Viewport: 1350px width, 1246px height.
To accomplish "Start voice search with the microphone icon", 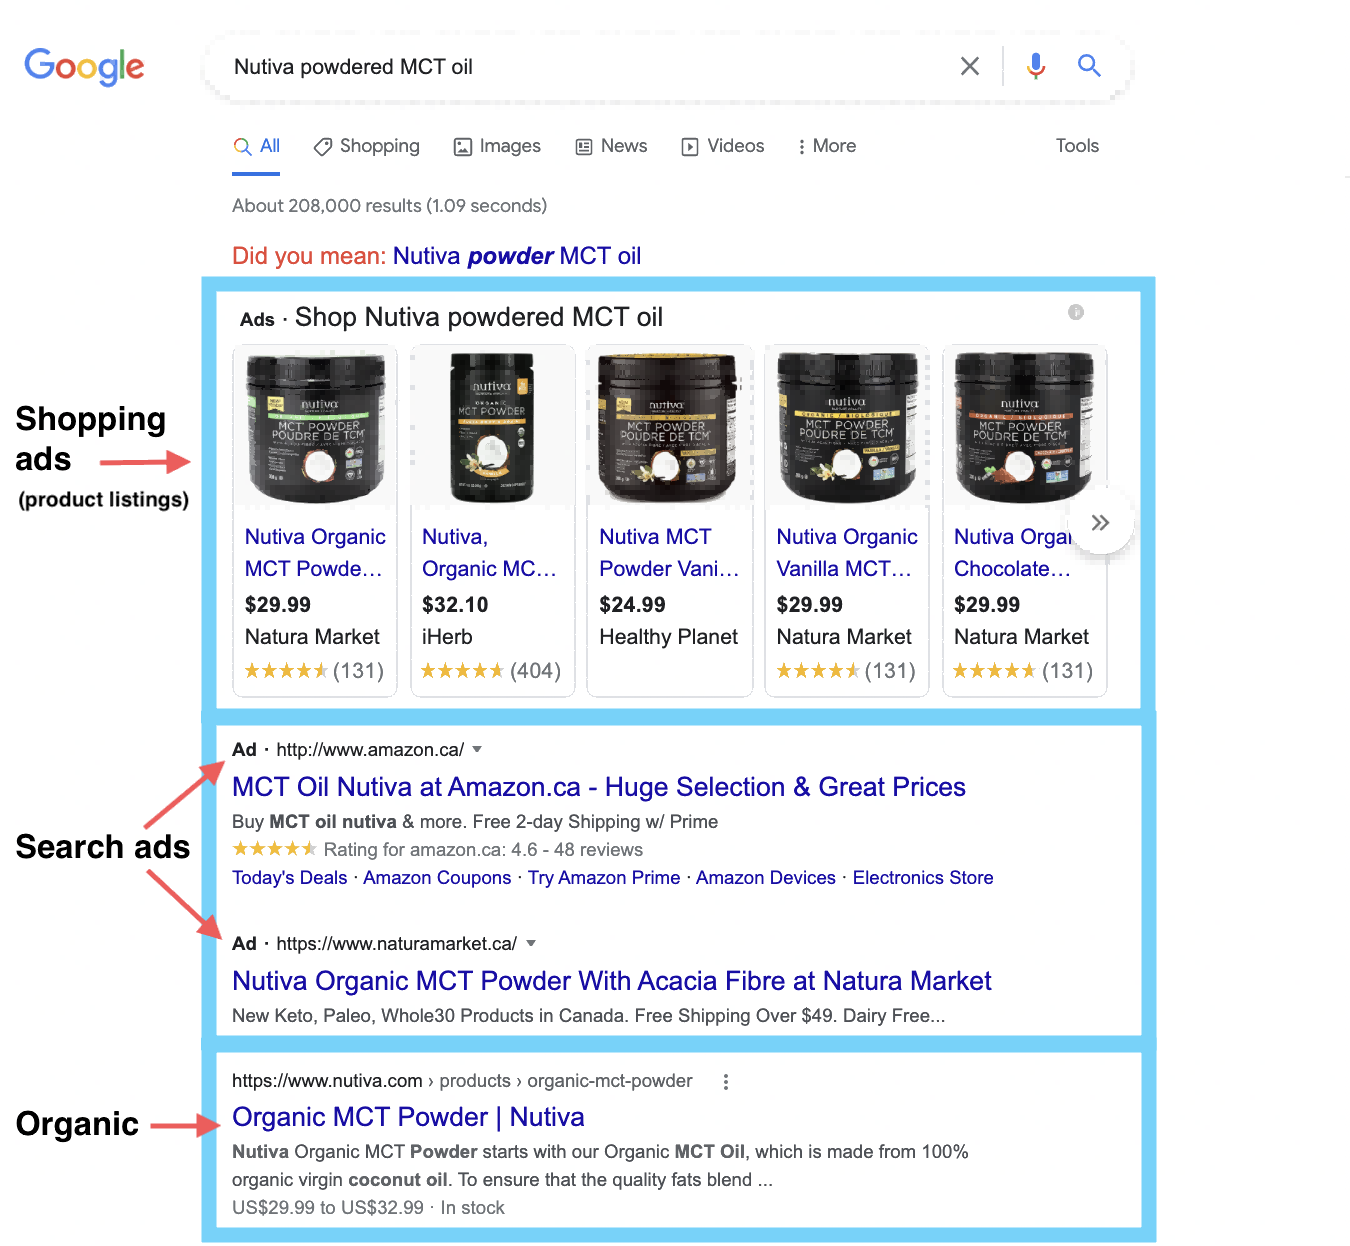I will click(1036, 66).
